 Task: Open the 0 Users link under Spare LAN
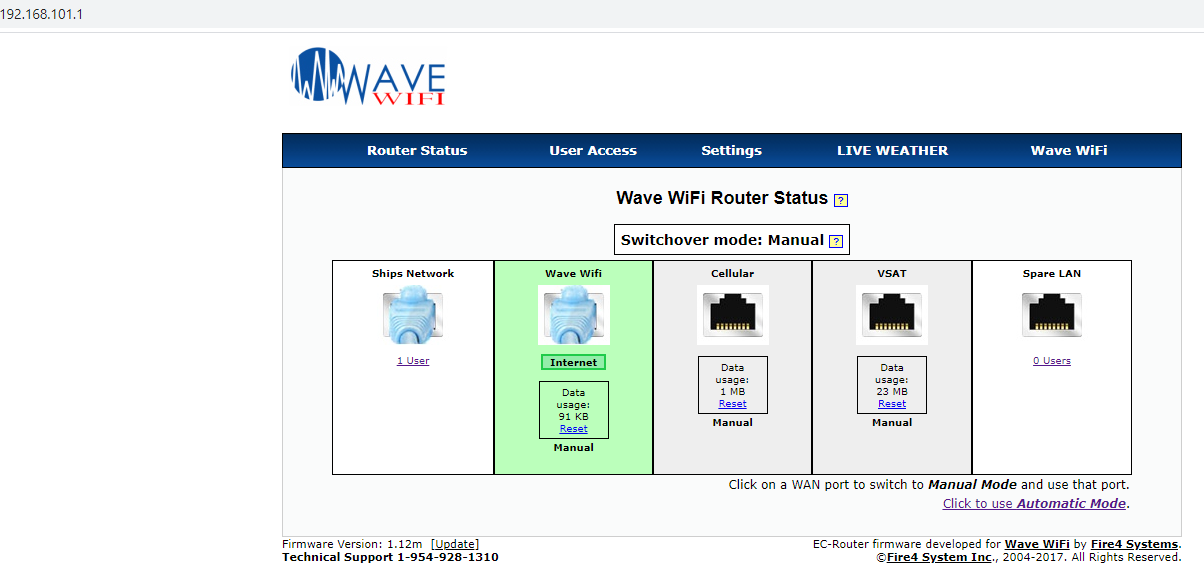(x=1052, y=361)
